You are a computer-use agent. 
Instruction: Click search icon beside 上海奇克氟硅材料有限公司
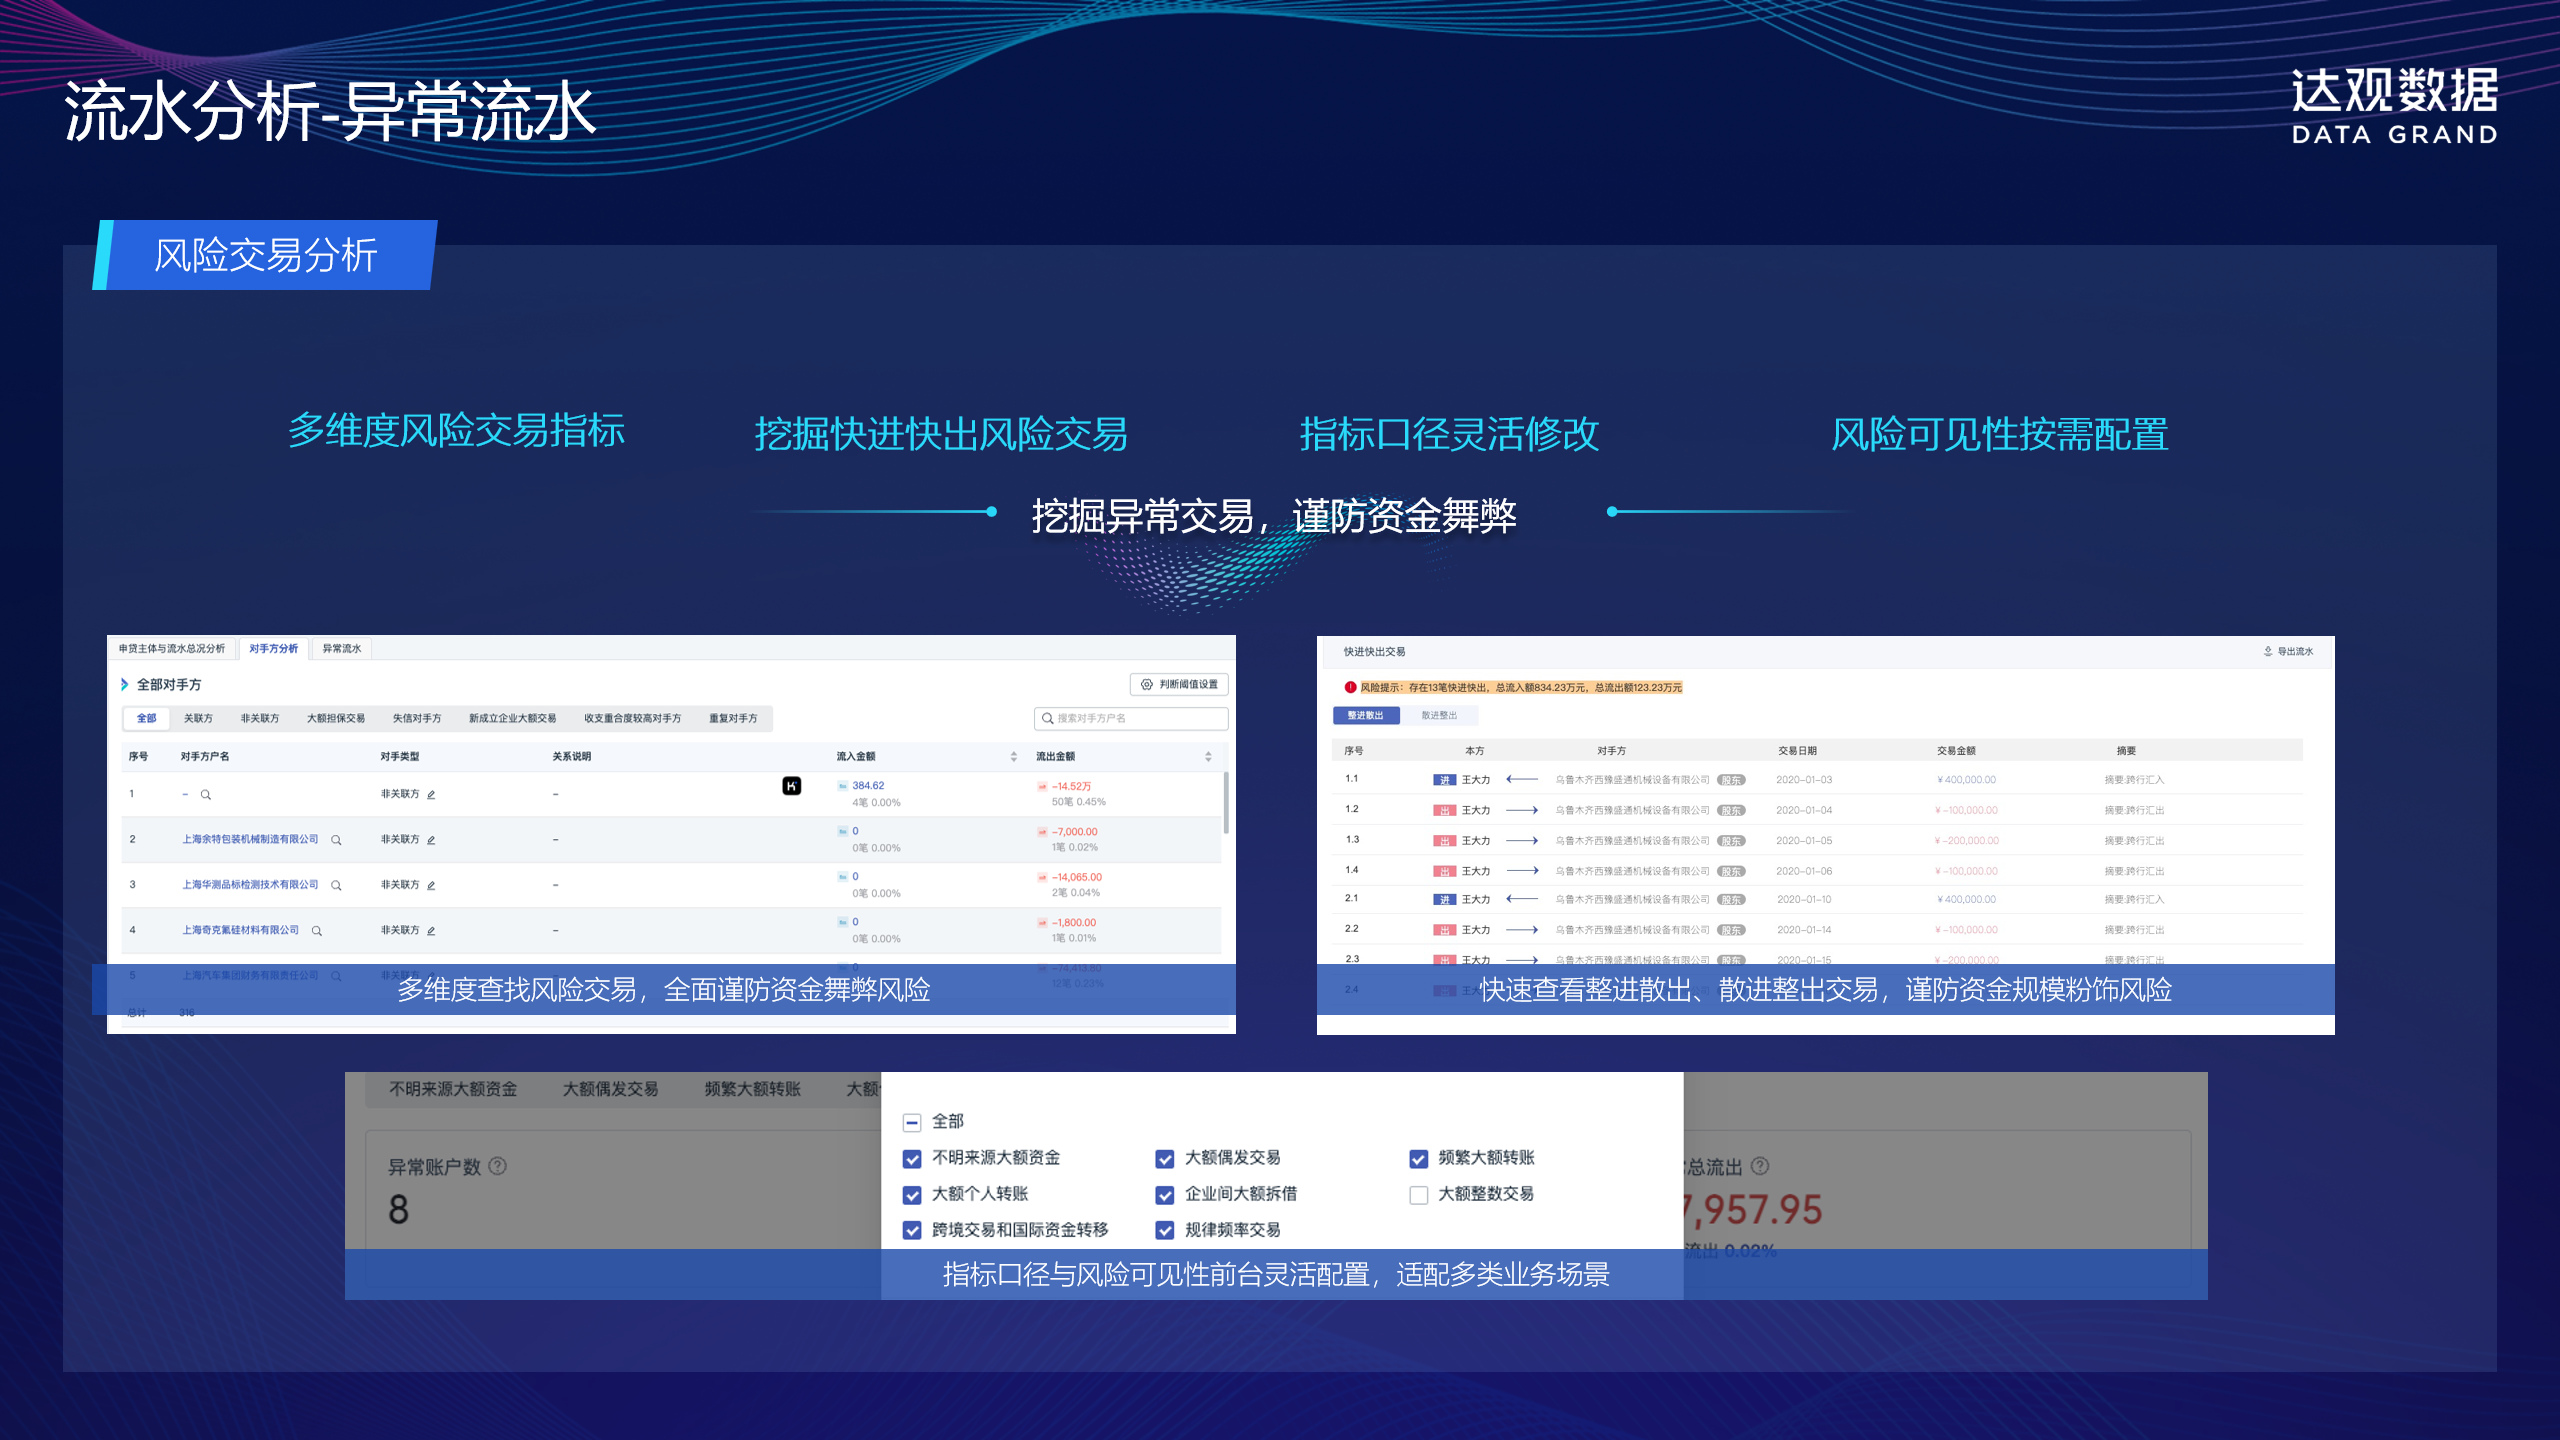[x=317, y=931]
